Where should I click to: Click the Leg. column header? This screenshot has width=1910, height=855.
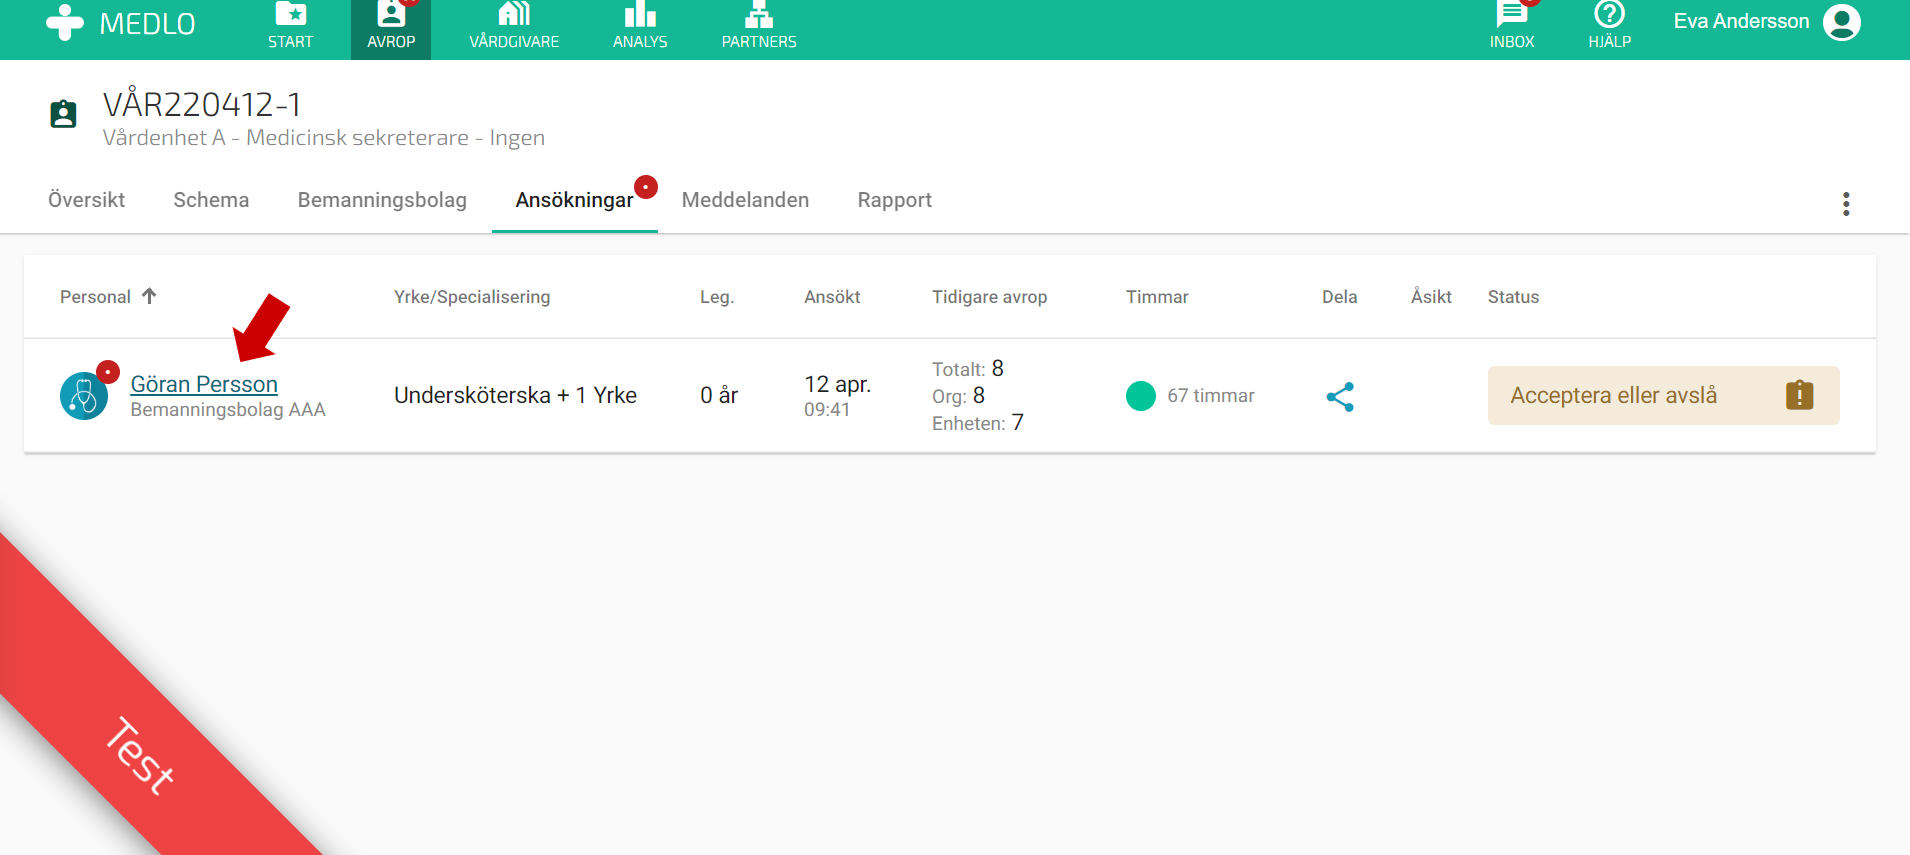click(x=717, y=297)
